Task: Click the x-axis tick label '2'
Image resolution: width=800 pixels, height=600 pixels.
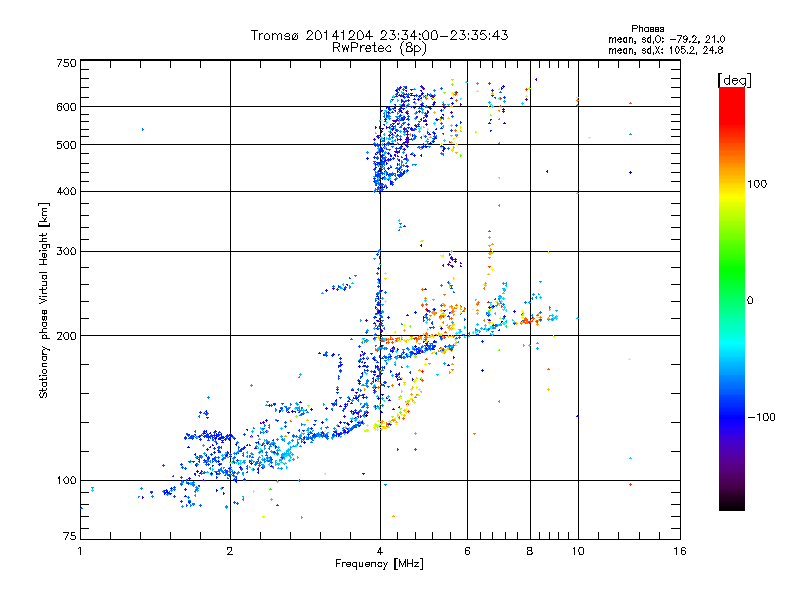Action: pos(230,551)
